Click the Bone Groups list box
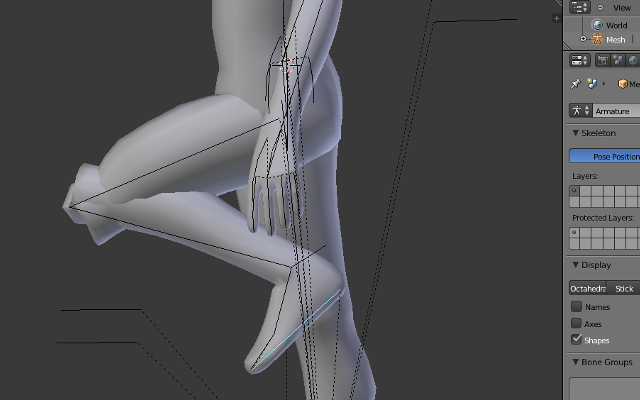The height and width of the screenshot is (400, 640). pos(605,389)
